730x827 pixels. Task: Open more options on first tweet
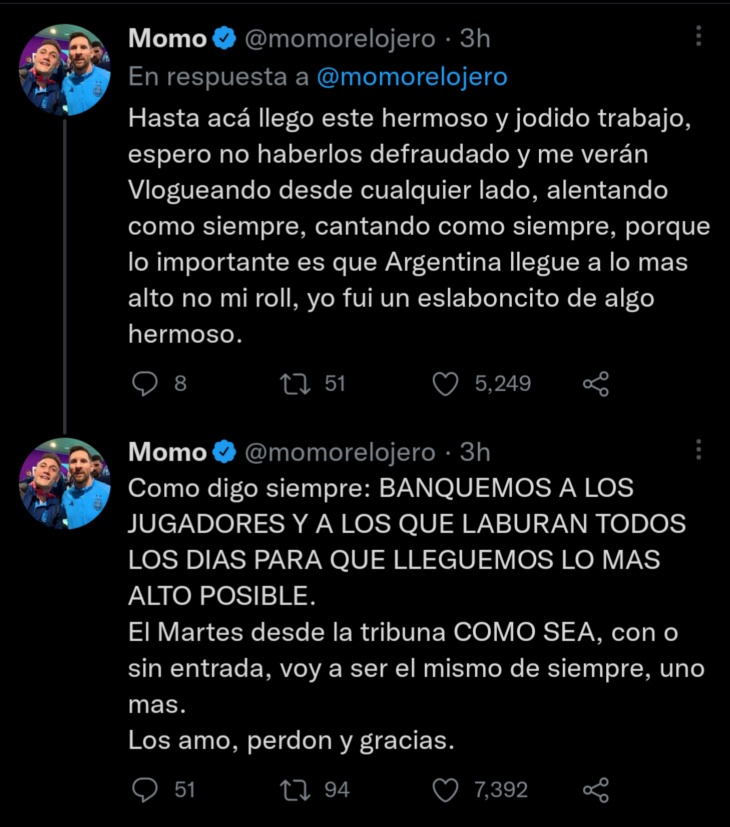698,36
